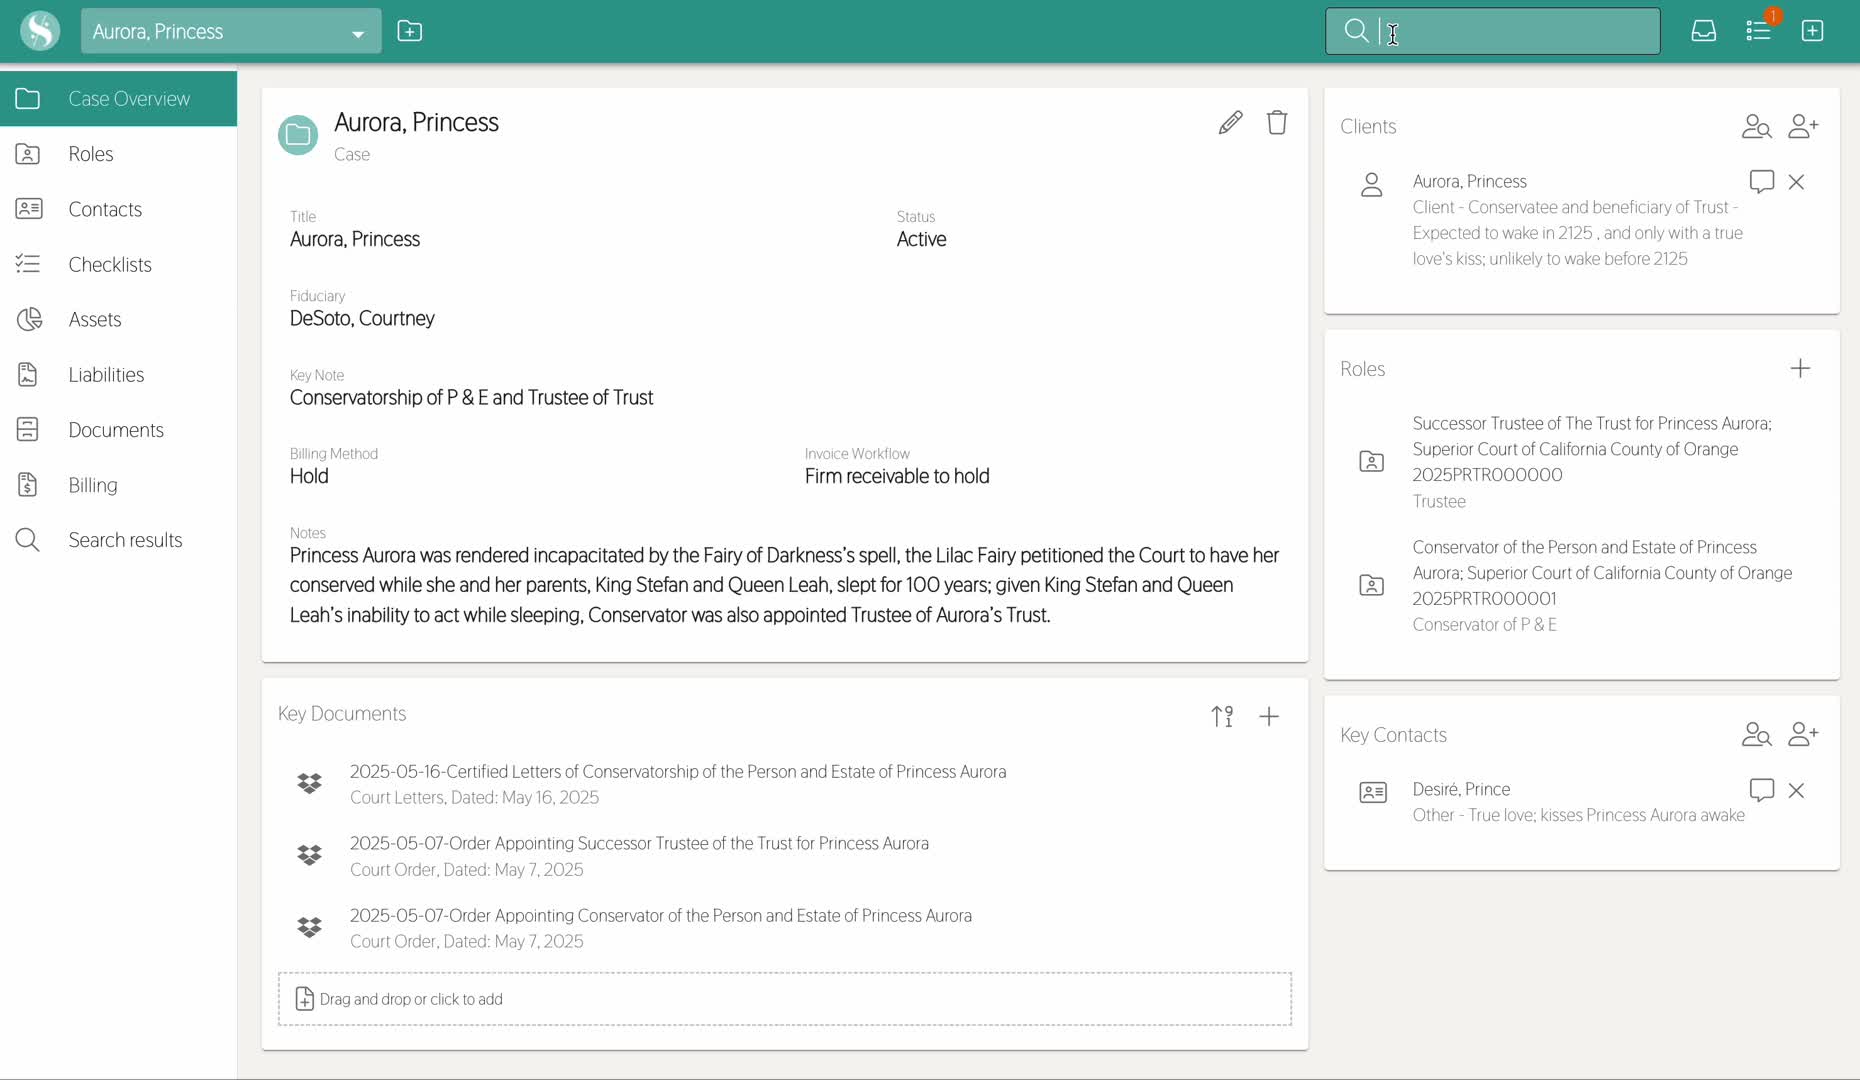
Task: Open the Aurora, Princess case dropdown
Action: tap(231, 31)
